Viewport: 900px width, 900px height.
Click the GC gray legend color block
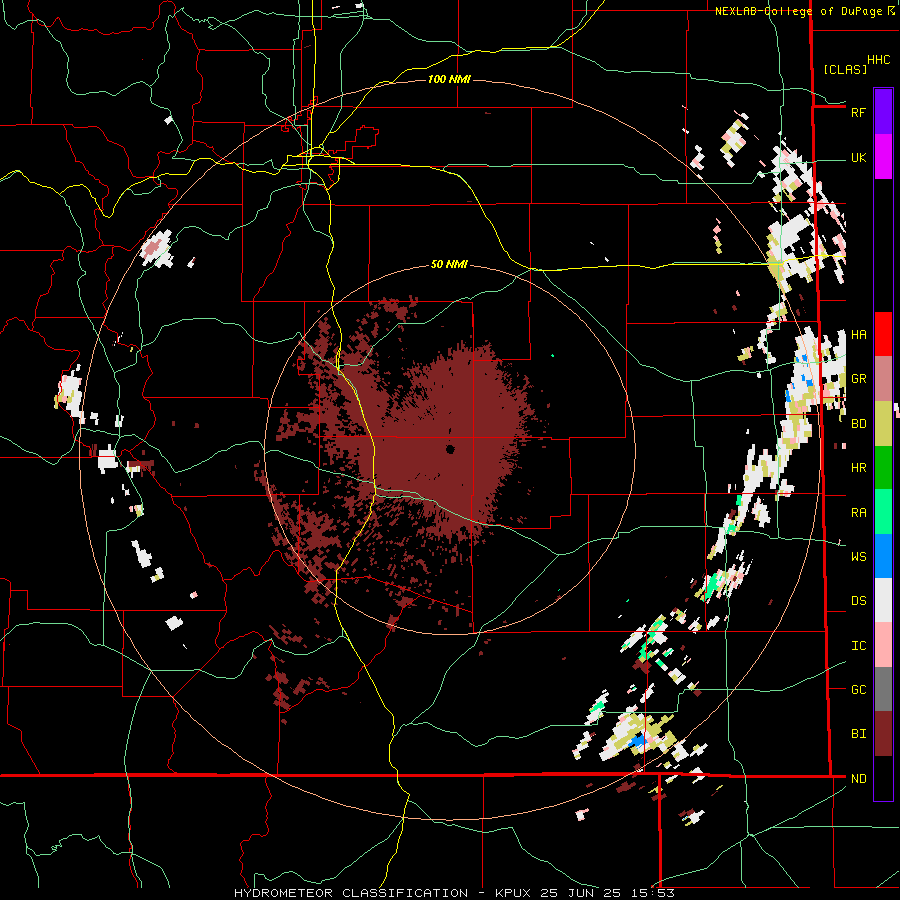883,689
